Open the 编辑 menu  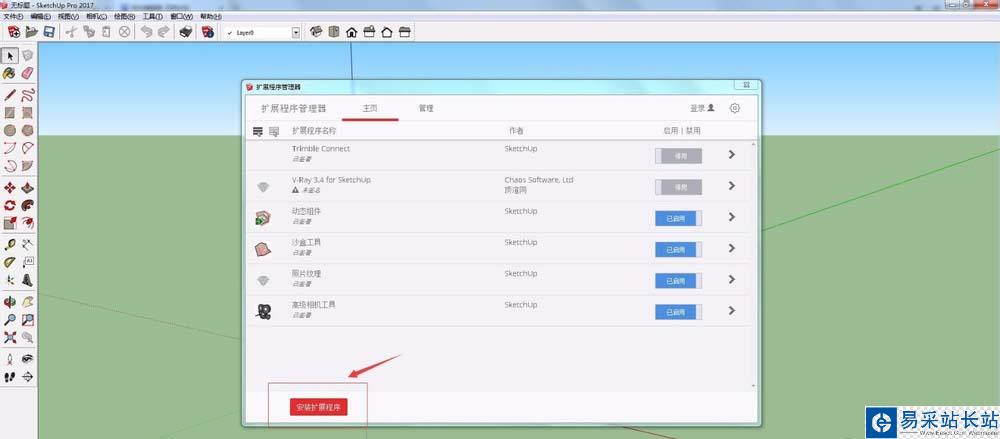pos(40,16)
